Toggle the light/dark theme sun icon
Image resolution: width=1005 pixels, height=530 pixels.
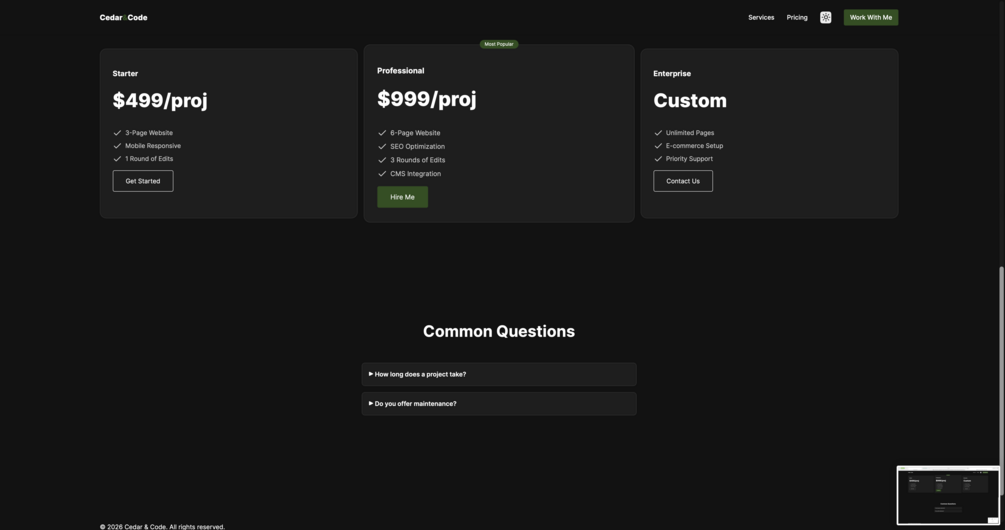coord(826,17)
